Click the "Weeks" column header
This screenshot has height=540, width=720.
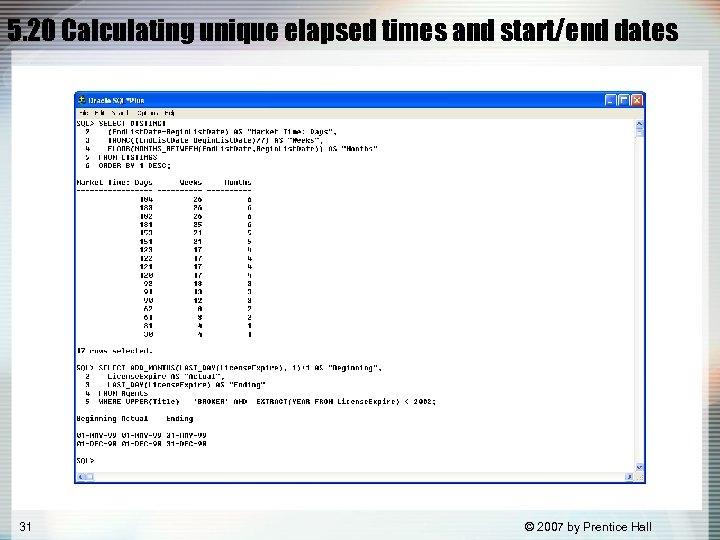191,183
